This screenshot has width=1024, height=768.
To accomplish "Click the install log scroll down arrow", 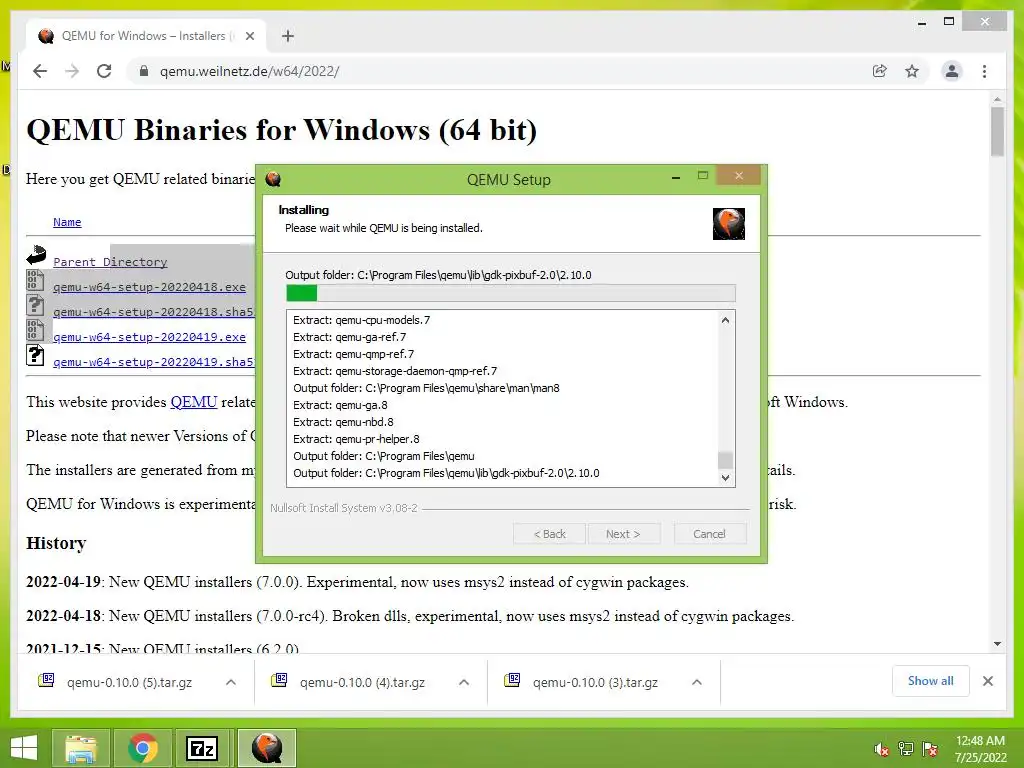I will [x=725, y=477].
